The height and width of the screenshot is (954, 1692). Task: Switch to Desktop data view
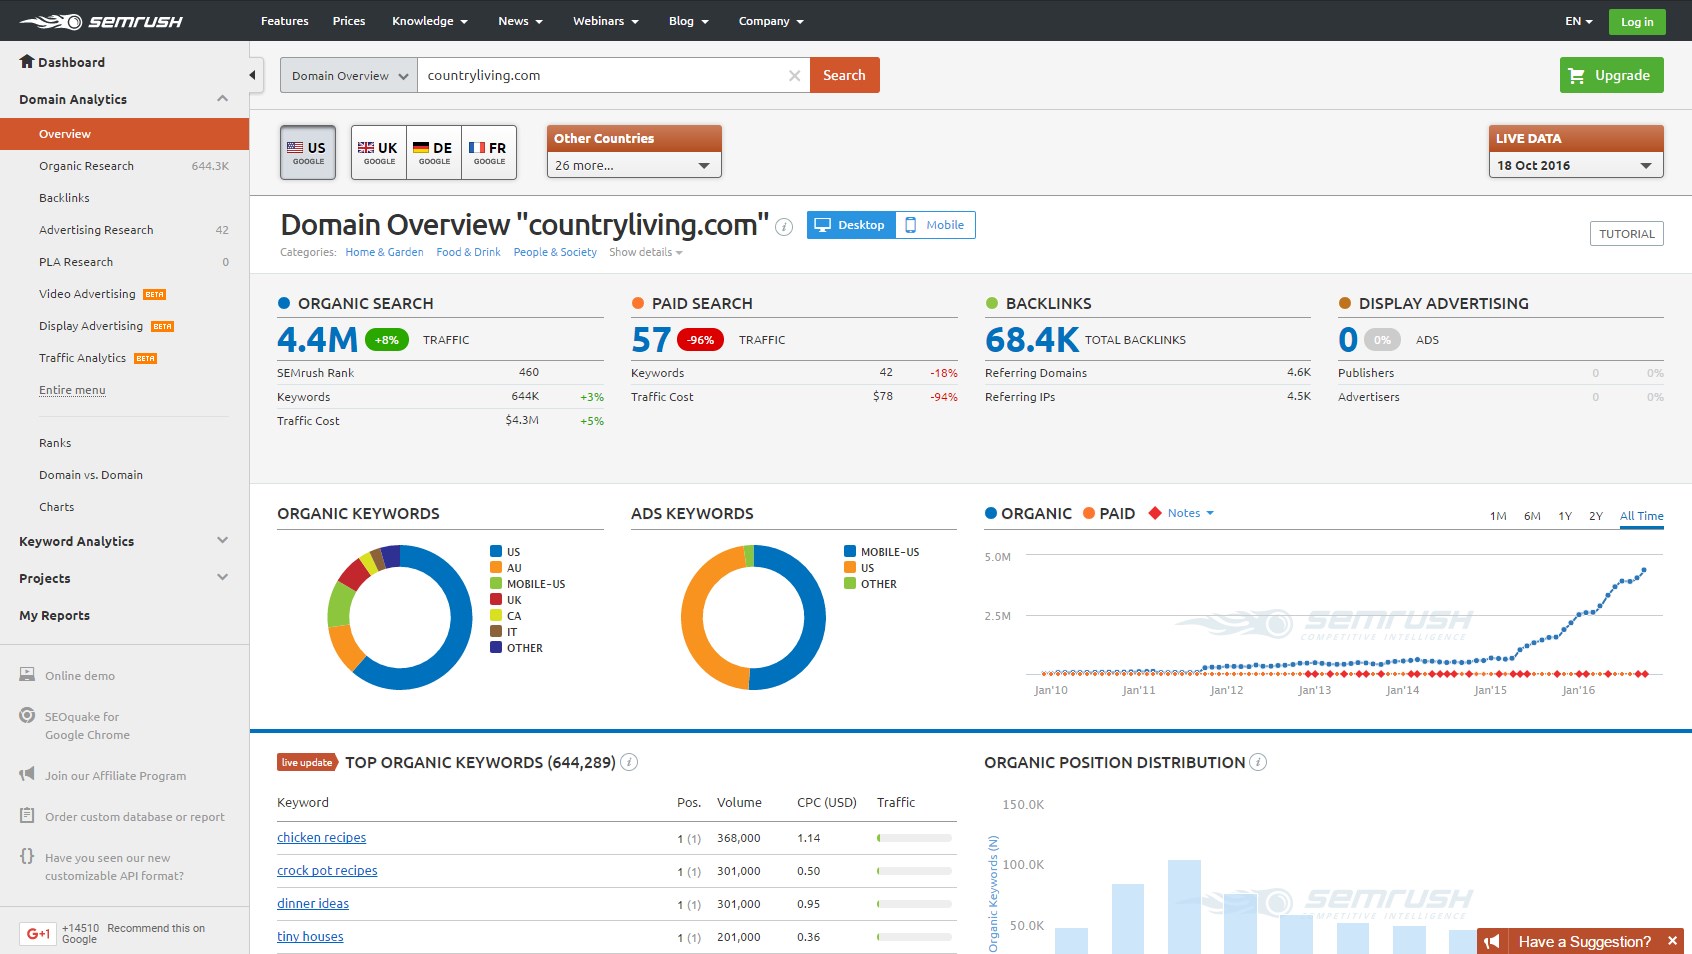click(851, 225)
